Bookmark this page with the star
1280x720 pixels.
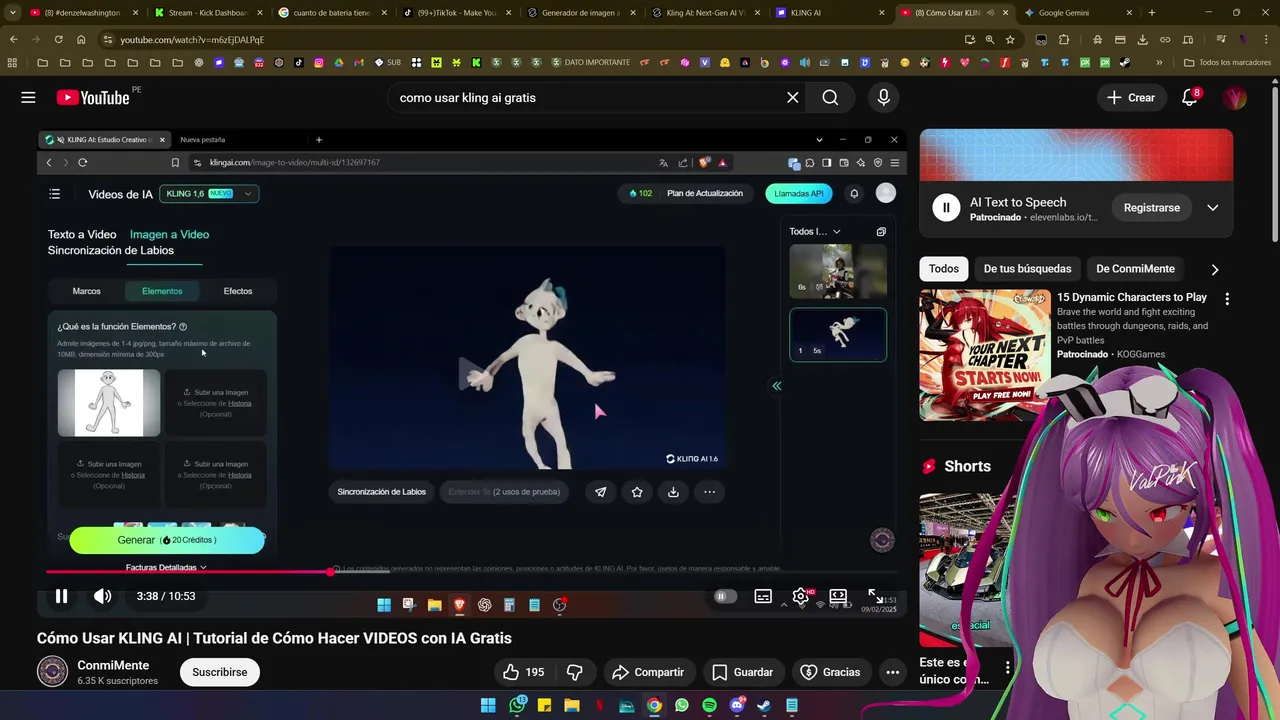tap(1010, 39)
